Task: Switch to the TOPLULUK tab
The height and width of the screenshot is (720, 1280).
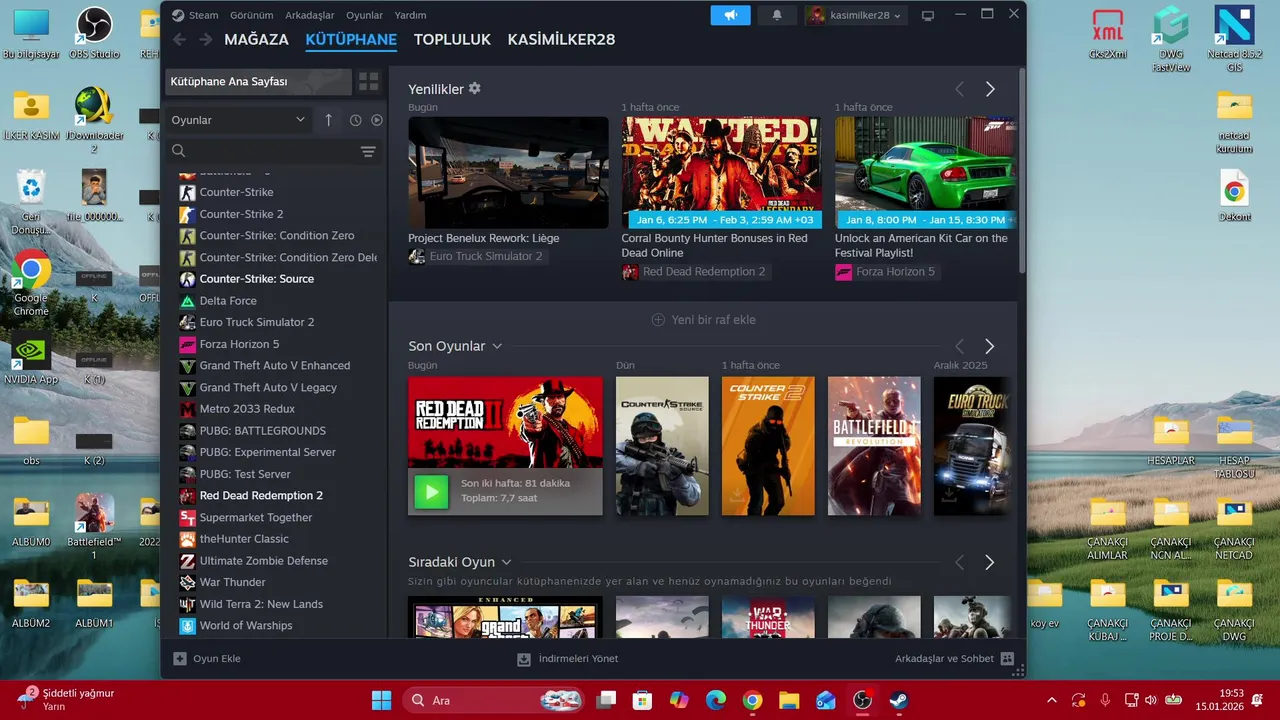Action: [452, 40]
